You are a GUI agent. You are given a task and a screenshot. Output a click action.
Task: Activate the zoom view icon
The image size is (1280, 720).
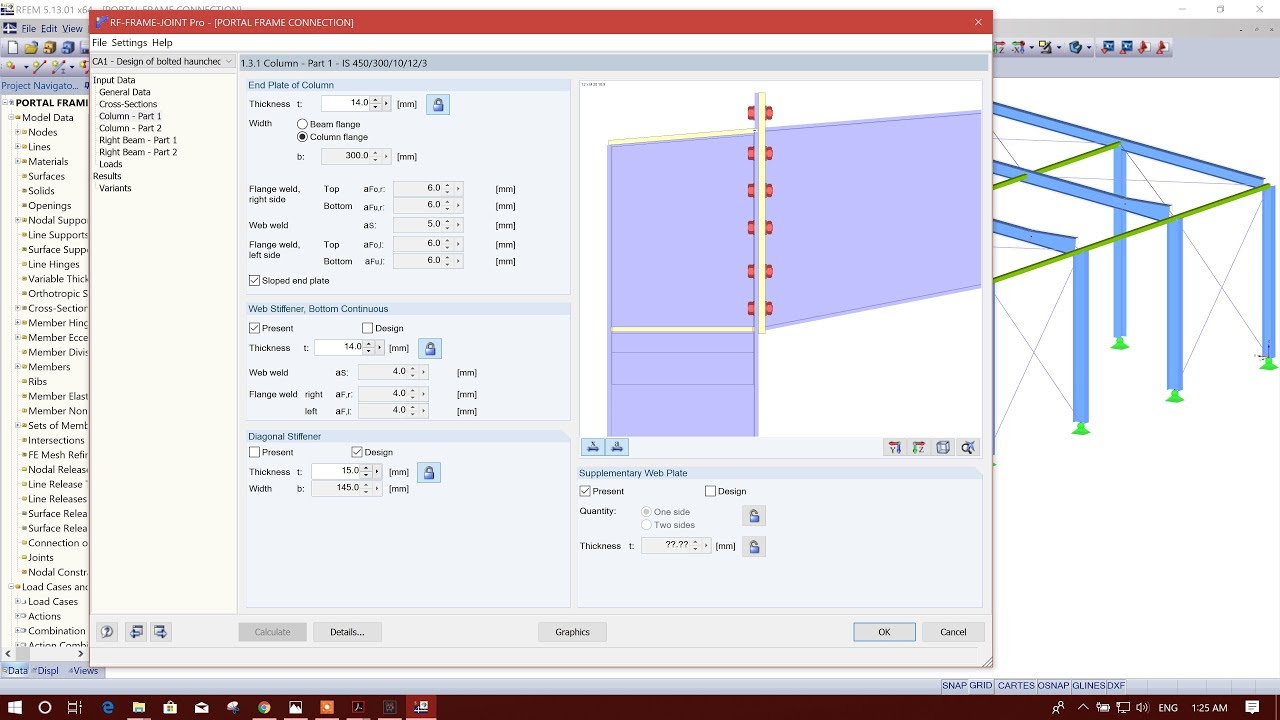click(967, 447)
